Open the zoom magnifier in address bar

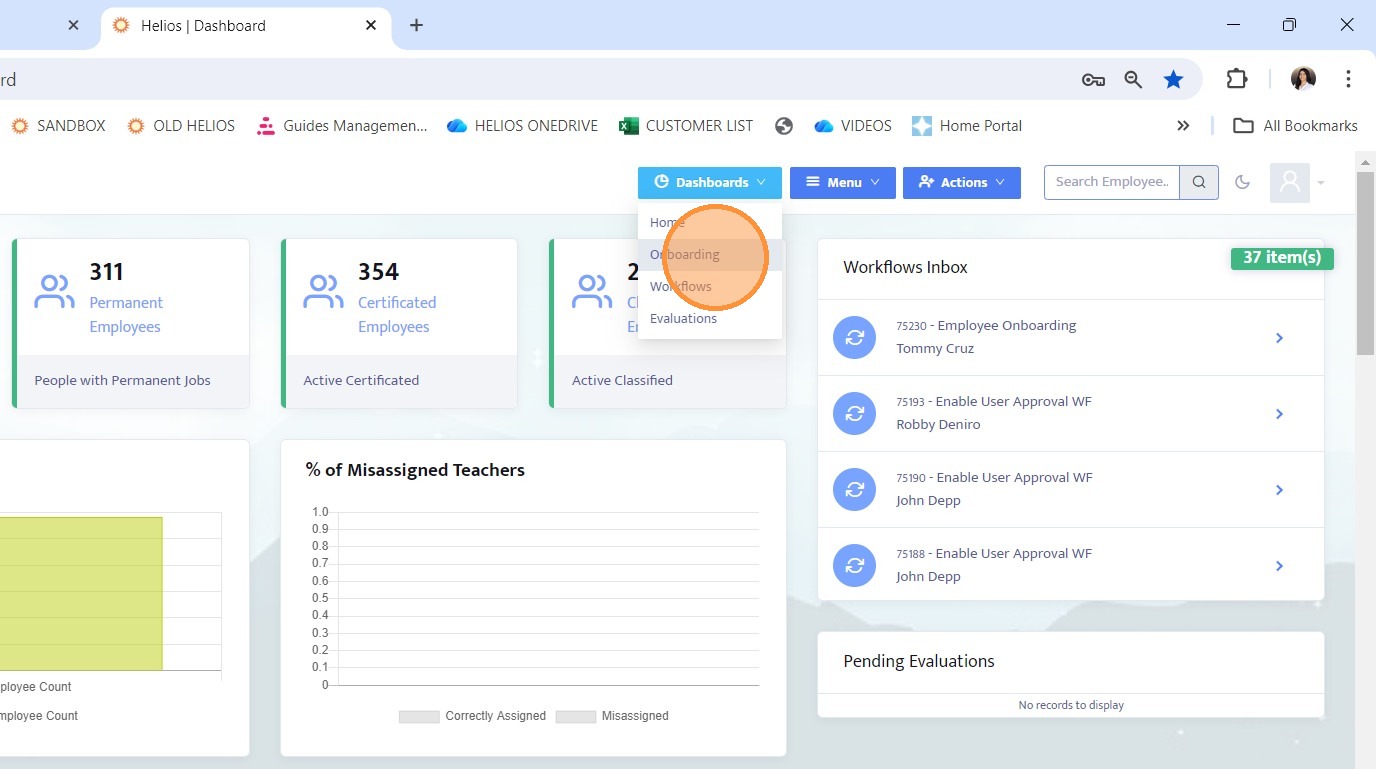1133,80
